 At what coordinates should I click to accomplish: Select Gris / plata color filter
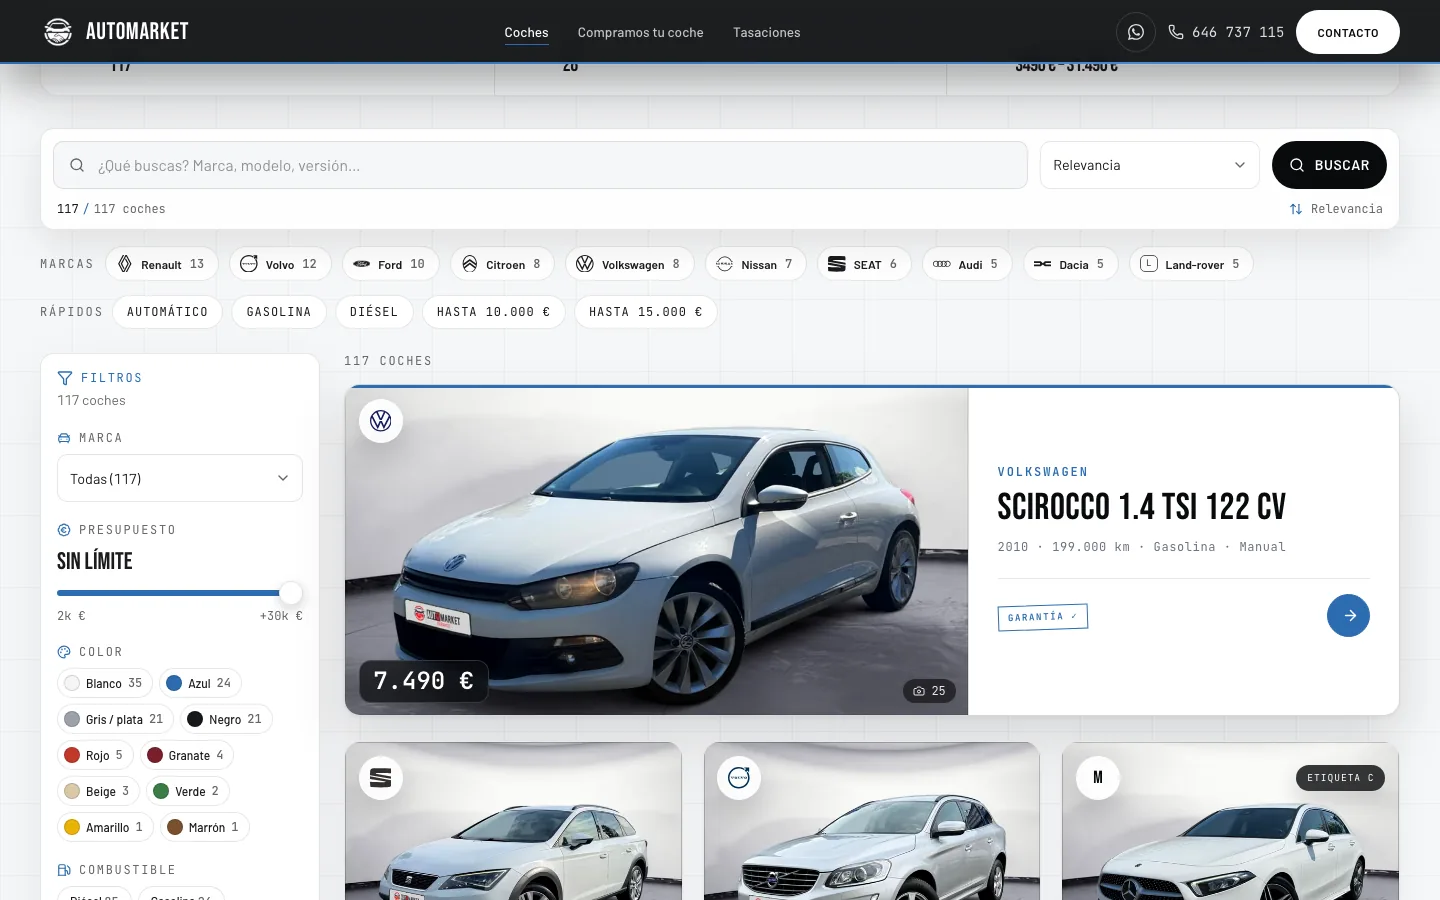pyautogui.click(x=115, y=719)
